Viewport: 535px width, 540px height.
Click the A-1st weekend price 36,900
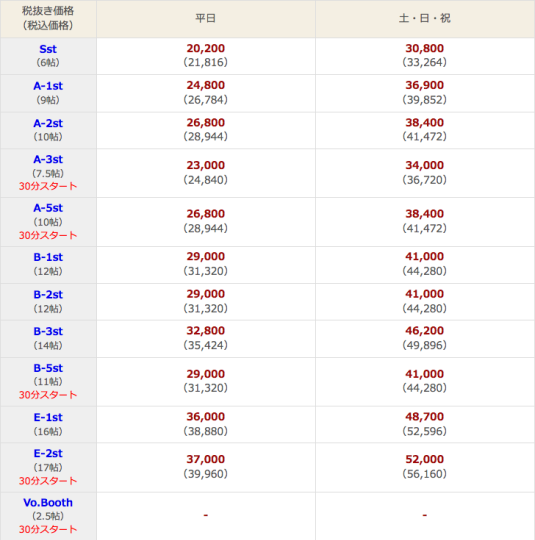[x=424, y=85]
